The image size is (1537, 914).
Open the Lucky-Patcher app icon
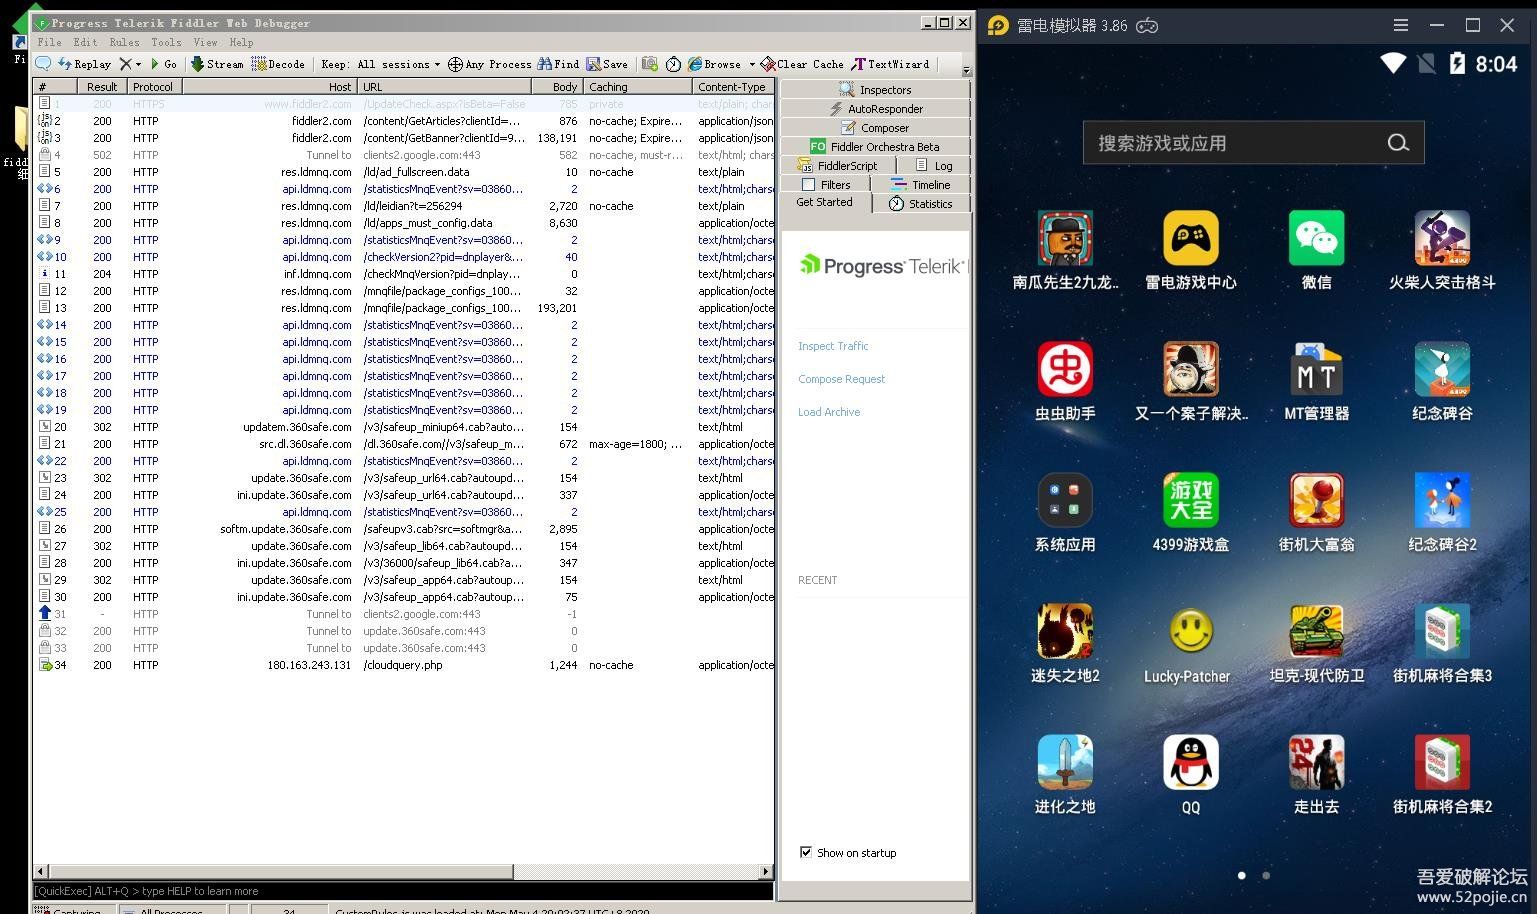click(1190, 631)
